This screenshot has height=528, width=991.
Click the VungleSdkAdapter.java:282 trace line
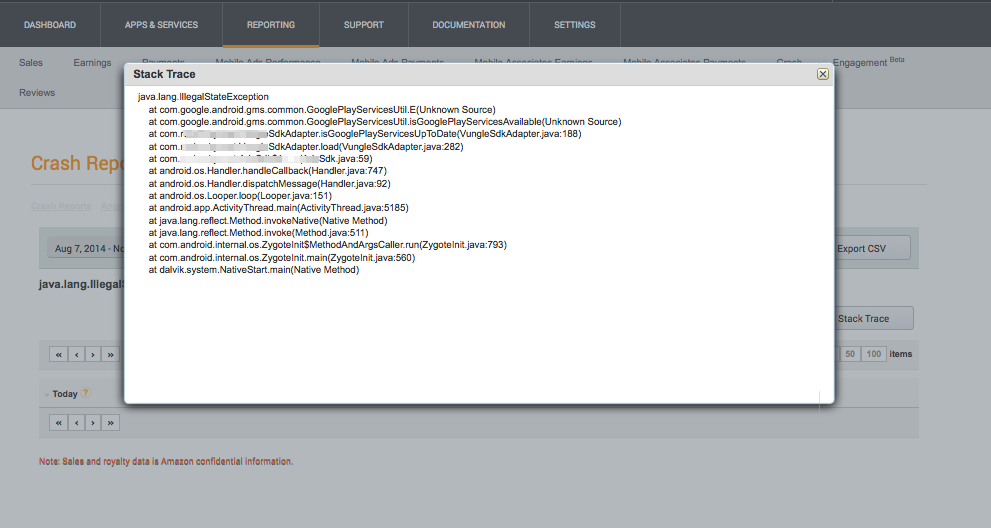(x=306, y=147)
